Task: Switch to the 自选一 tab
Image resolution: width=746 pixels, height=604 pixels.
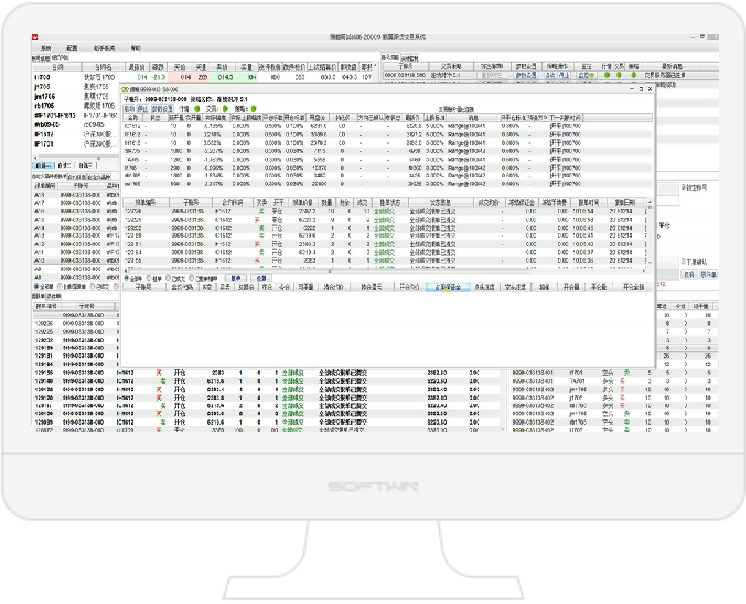Action: tap(41, 165)
